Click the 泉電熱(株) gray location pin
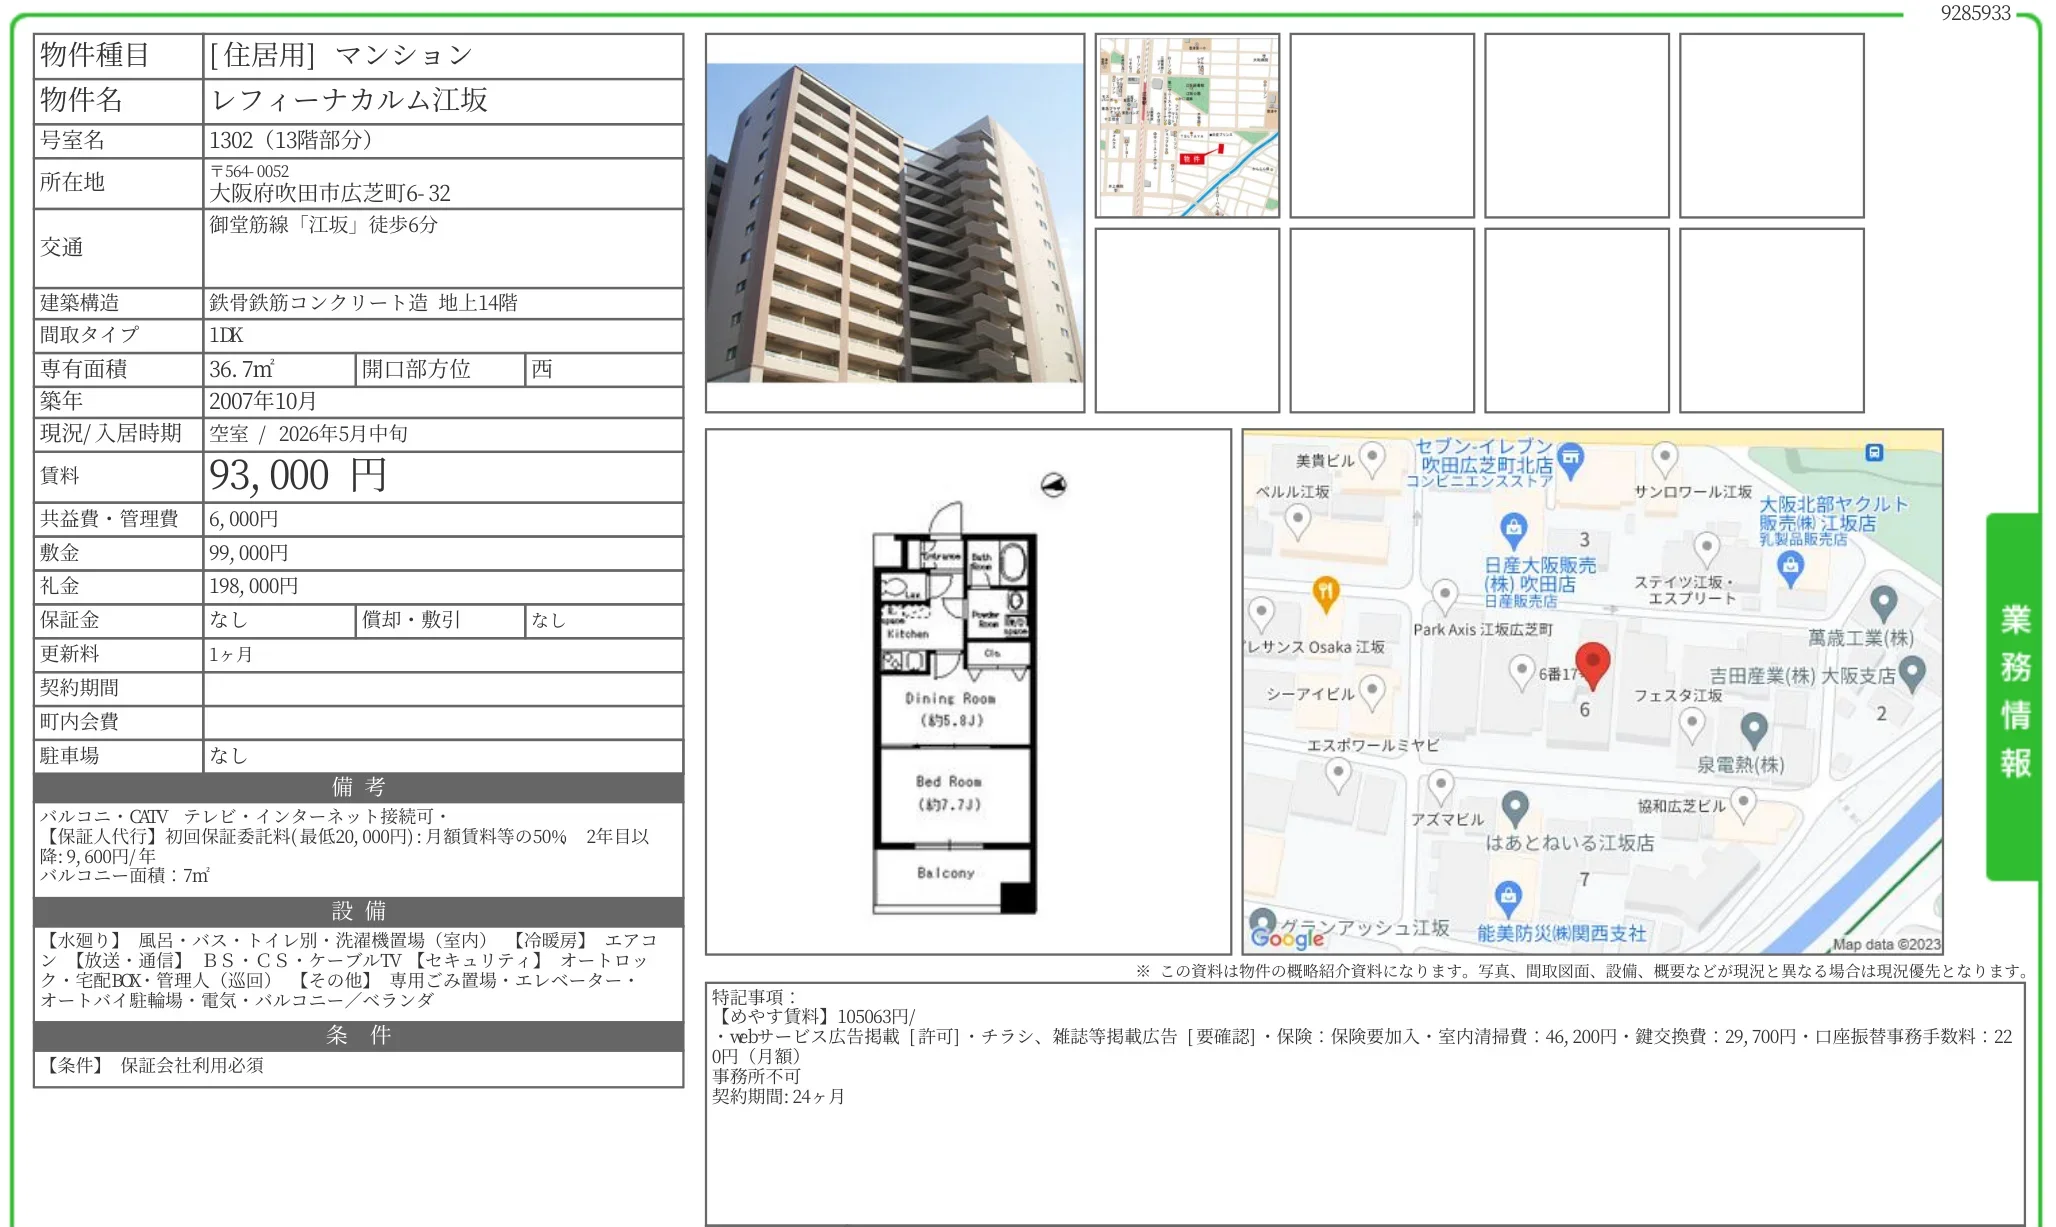Viewport: 2056px width, 1227px height. 1754,728
